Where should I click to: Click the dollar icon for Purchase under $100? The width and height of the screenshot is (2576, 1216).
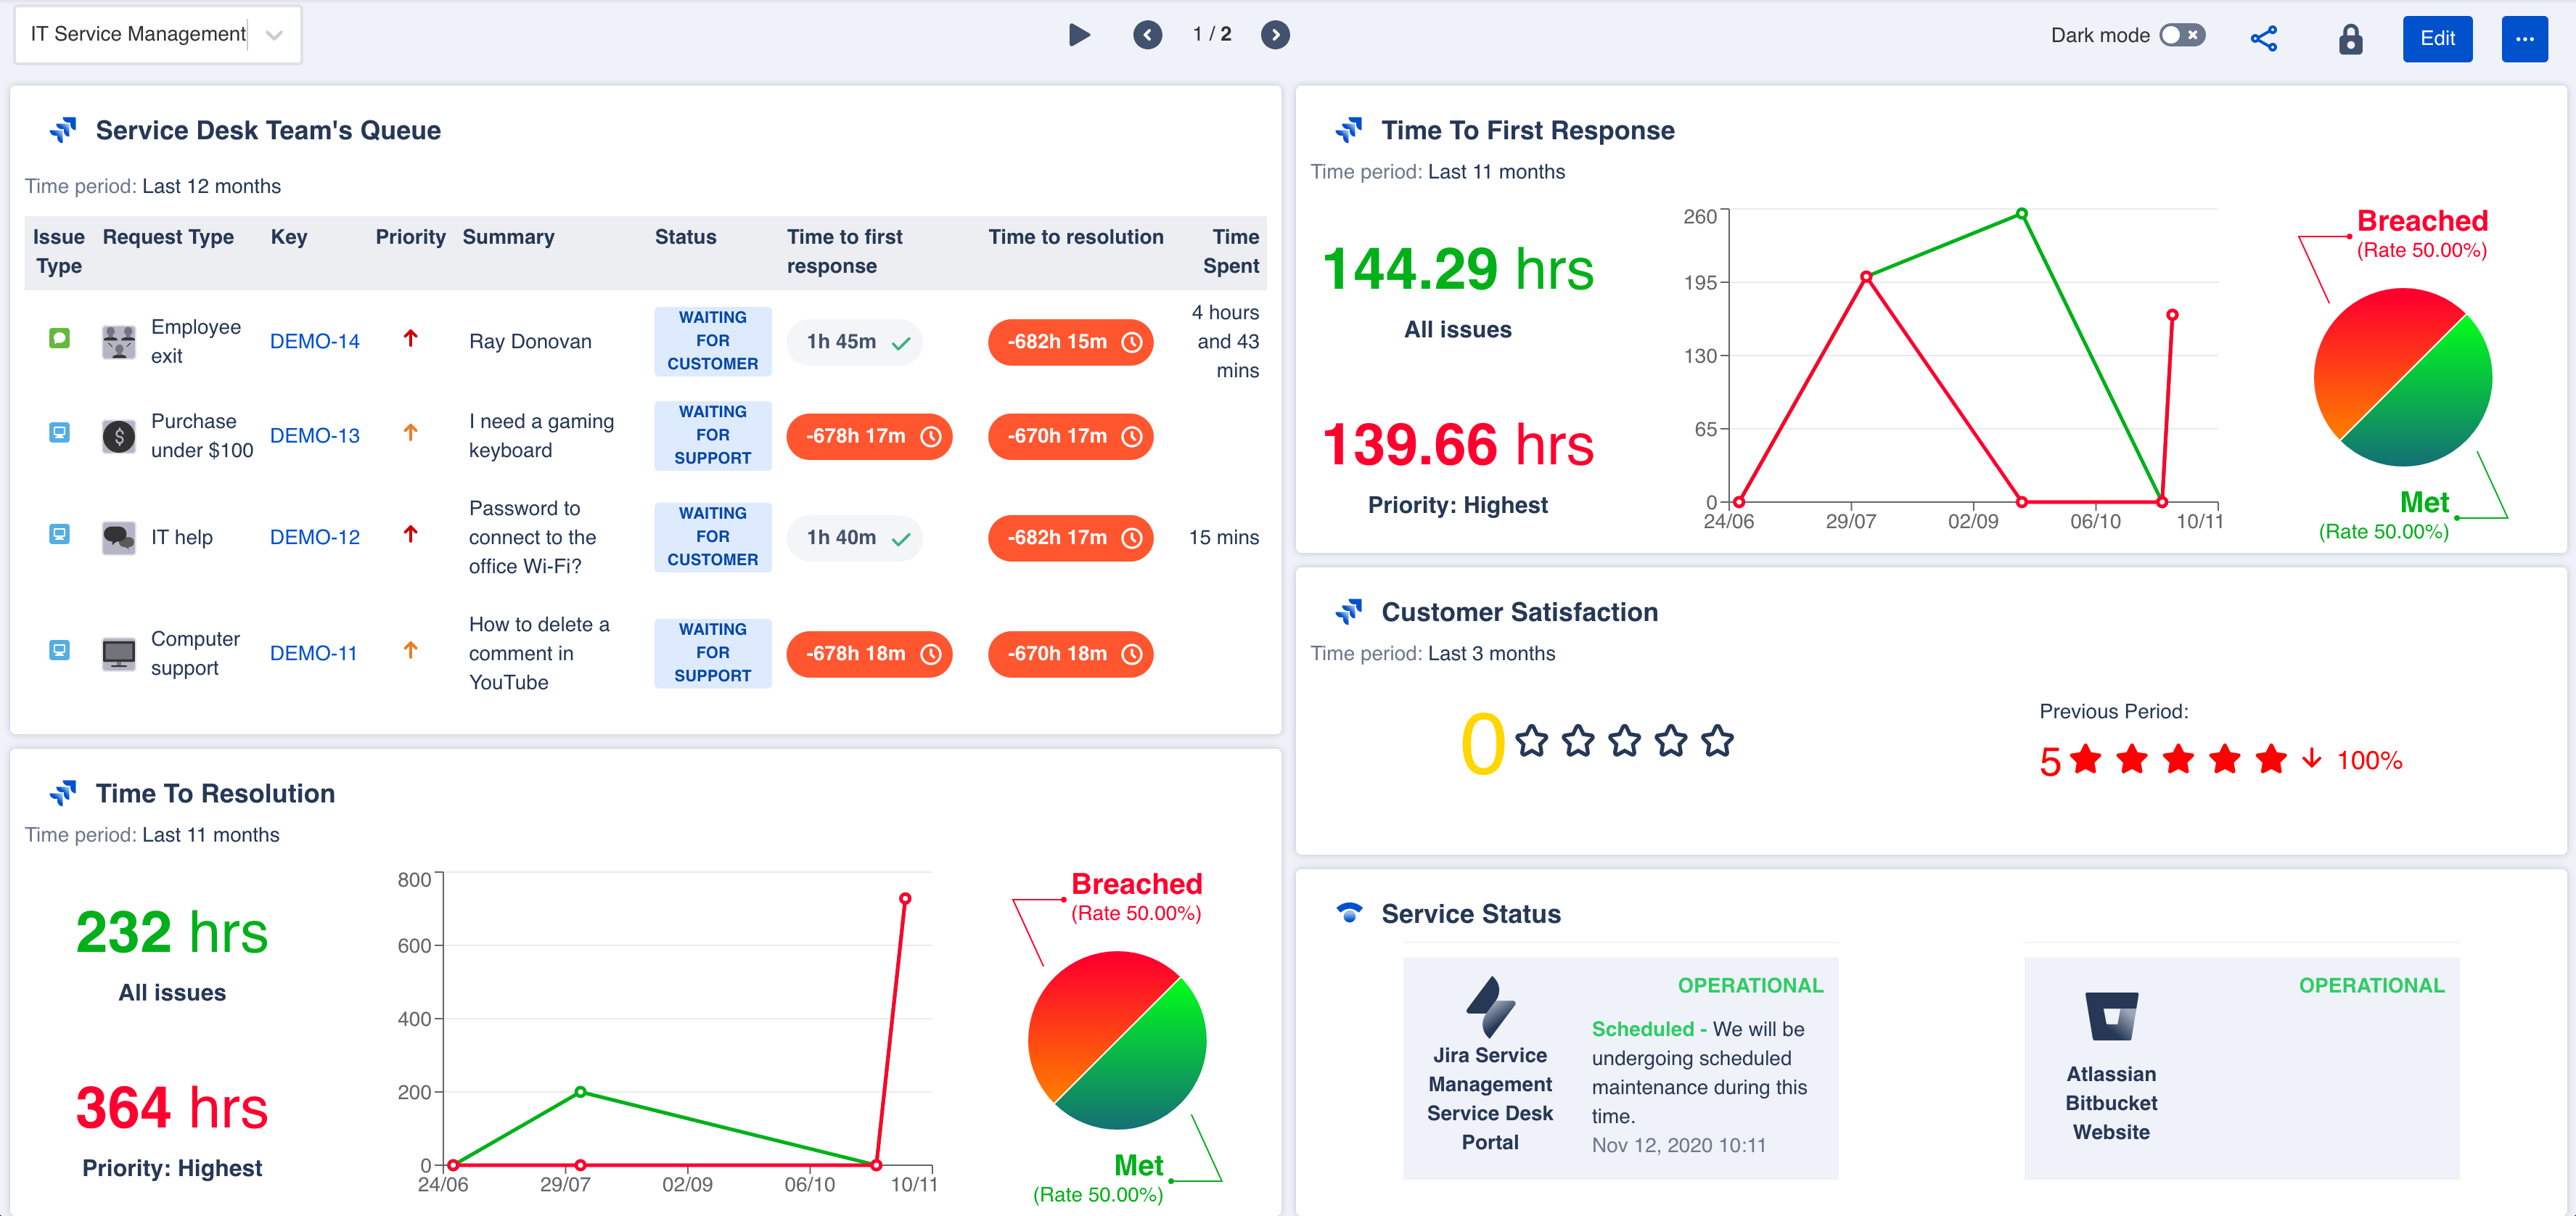118,435
